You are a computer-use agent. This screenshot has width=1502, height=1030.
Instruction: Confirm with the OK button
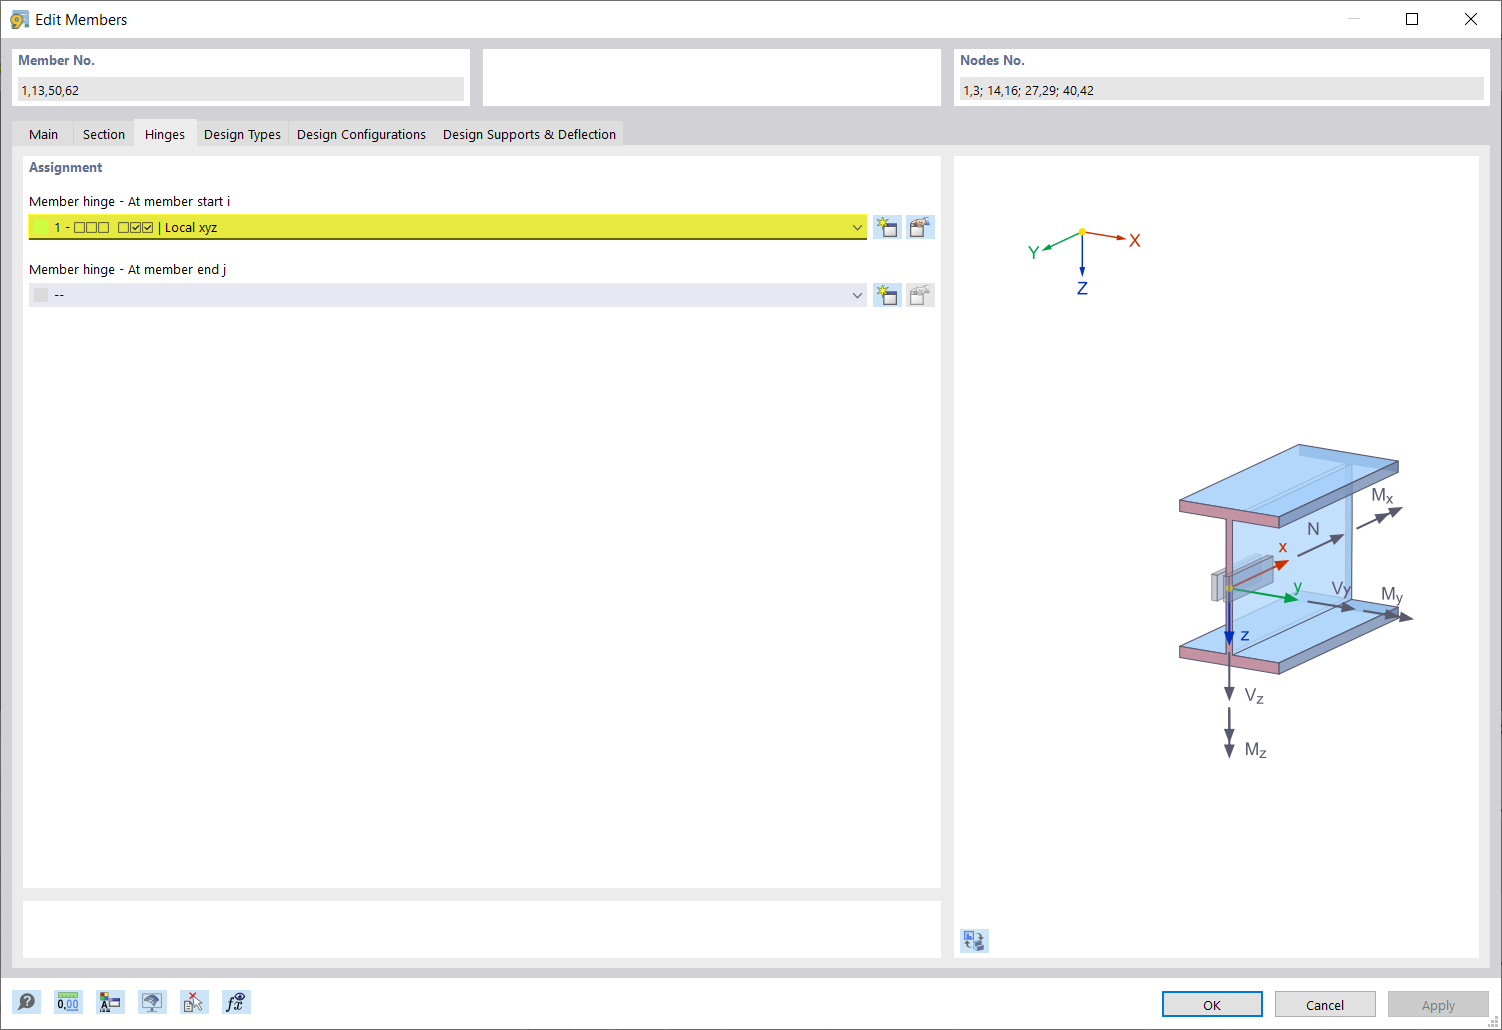click(1212, 1004)
